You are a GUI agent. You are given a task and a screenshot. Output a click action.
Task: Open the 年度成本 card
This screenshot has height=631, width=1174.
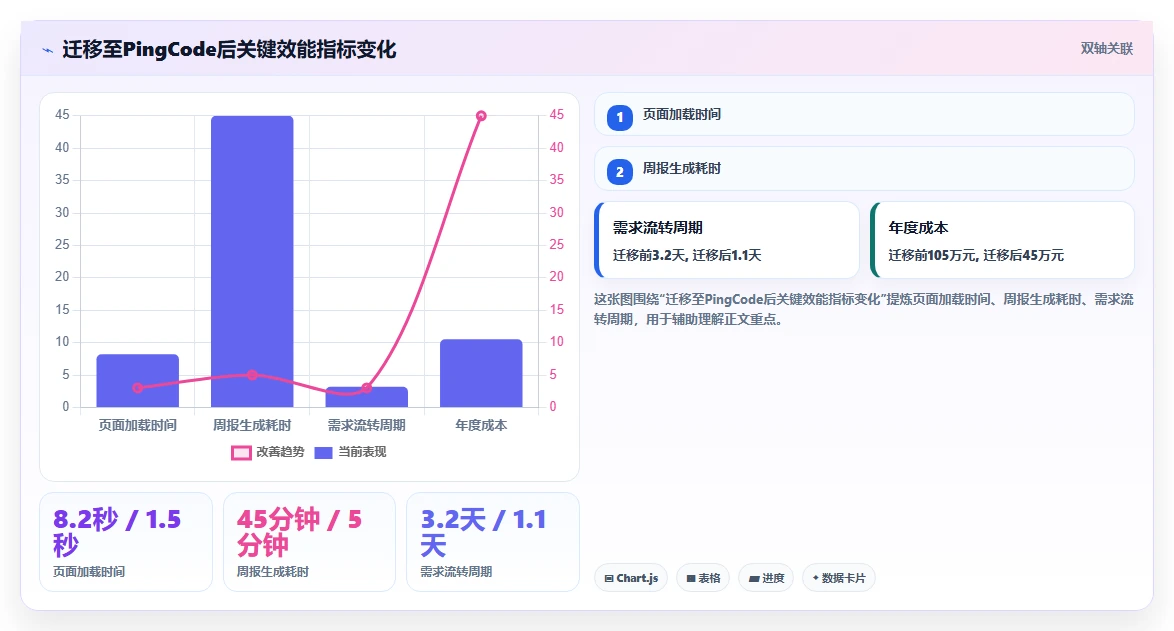pos(1003,240)
